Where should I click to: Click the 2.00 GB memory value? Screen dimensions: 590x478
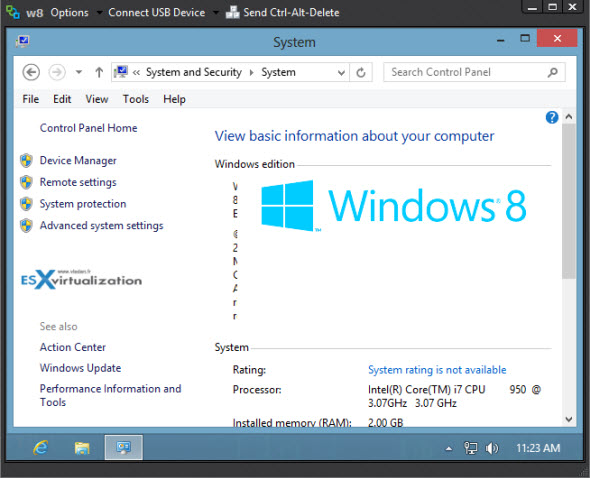click(x=385, y=422)
